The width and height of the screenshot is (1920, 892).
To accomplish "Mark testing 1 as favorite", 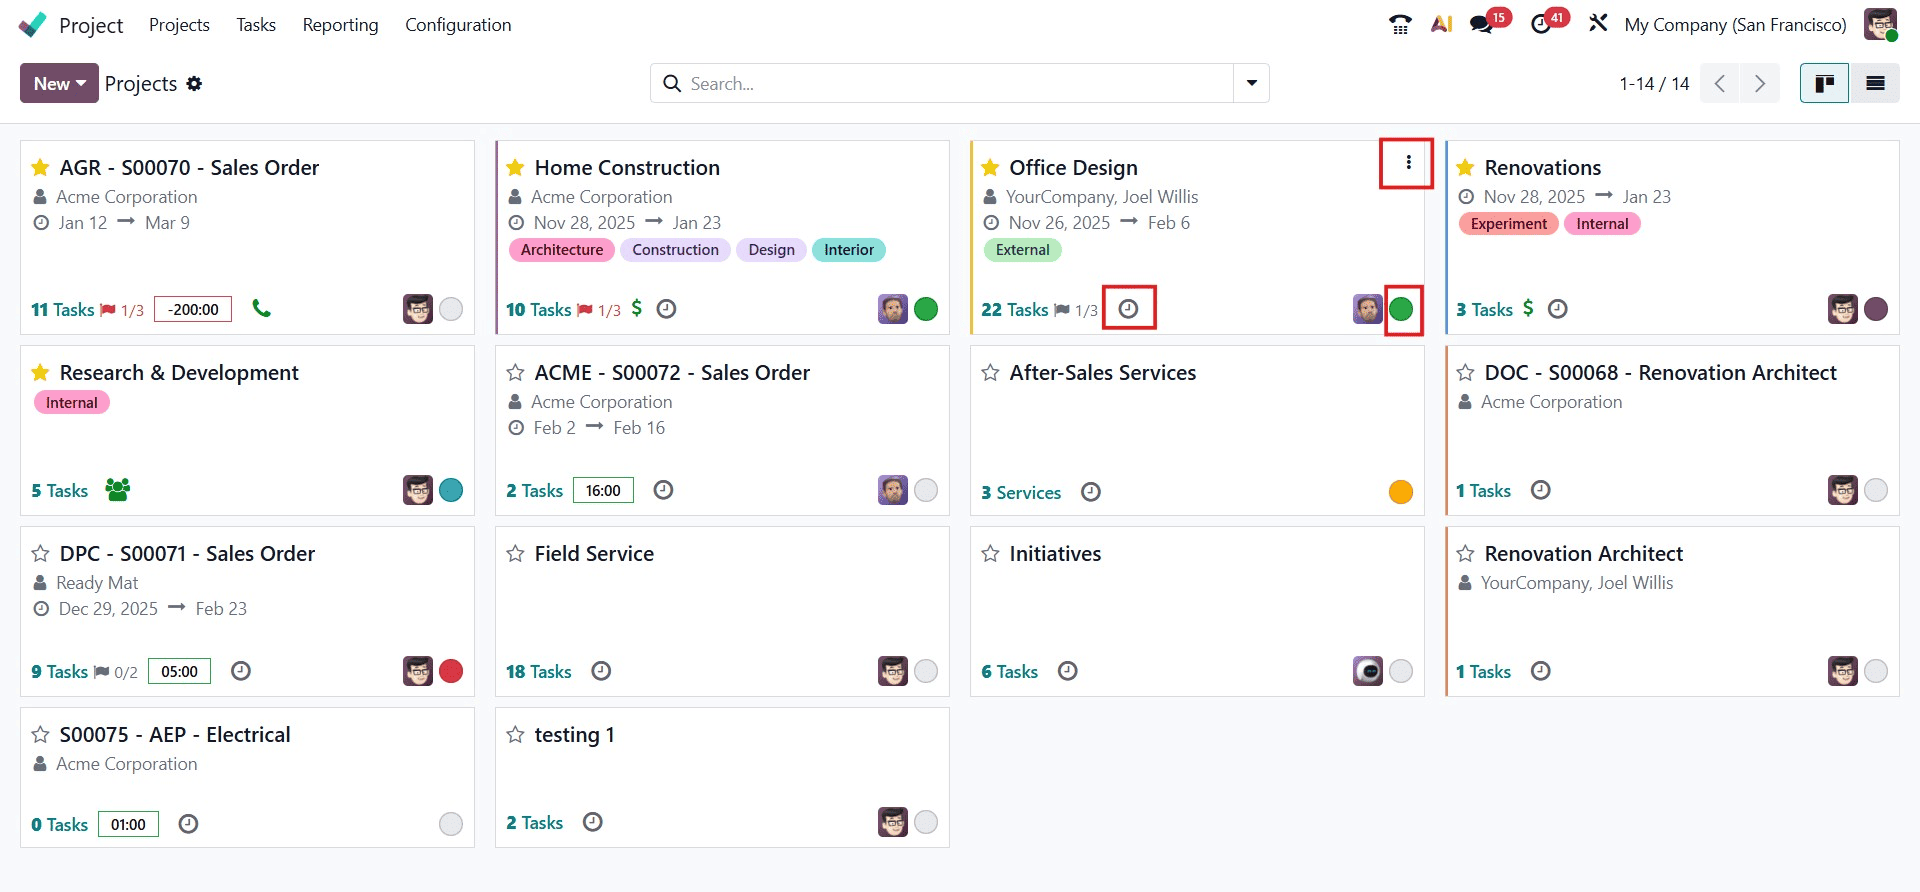I will pos(515,734).
